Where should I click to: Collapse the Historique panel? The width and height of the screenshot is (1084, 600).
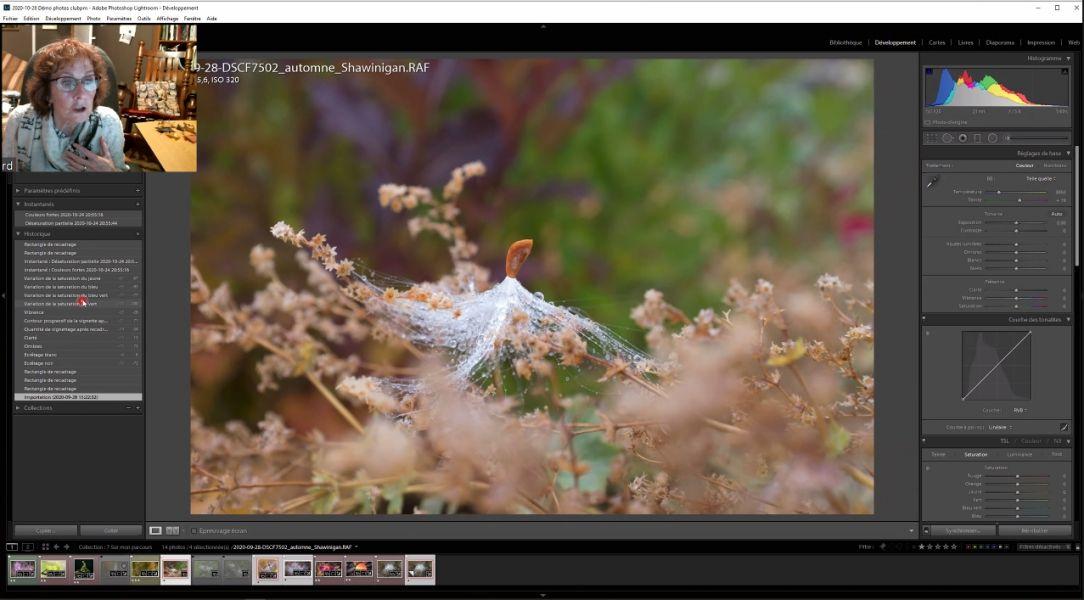coord(18,234)
